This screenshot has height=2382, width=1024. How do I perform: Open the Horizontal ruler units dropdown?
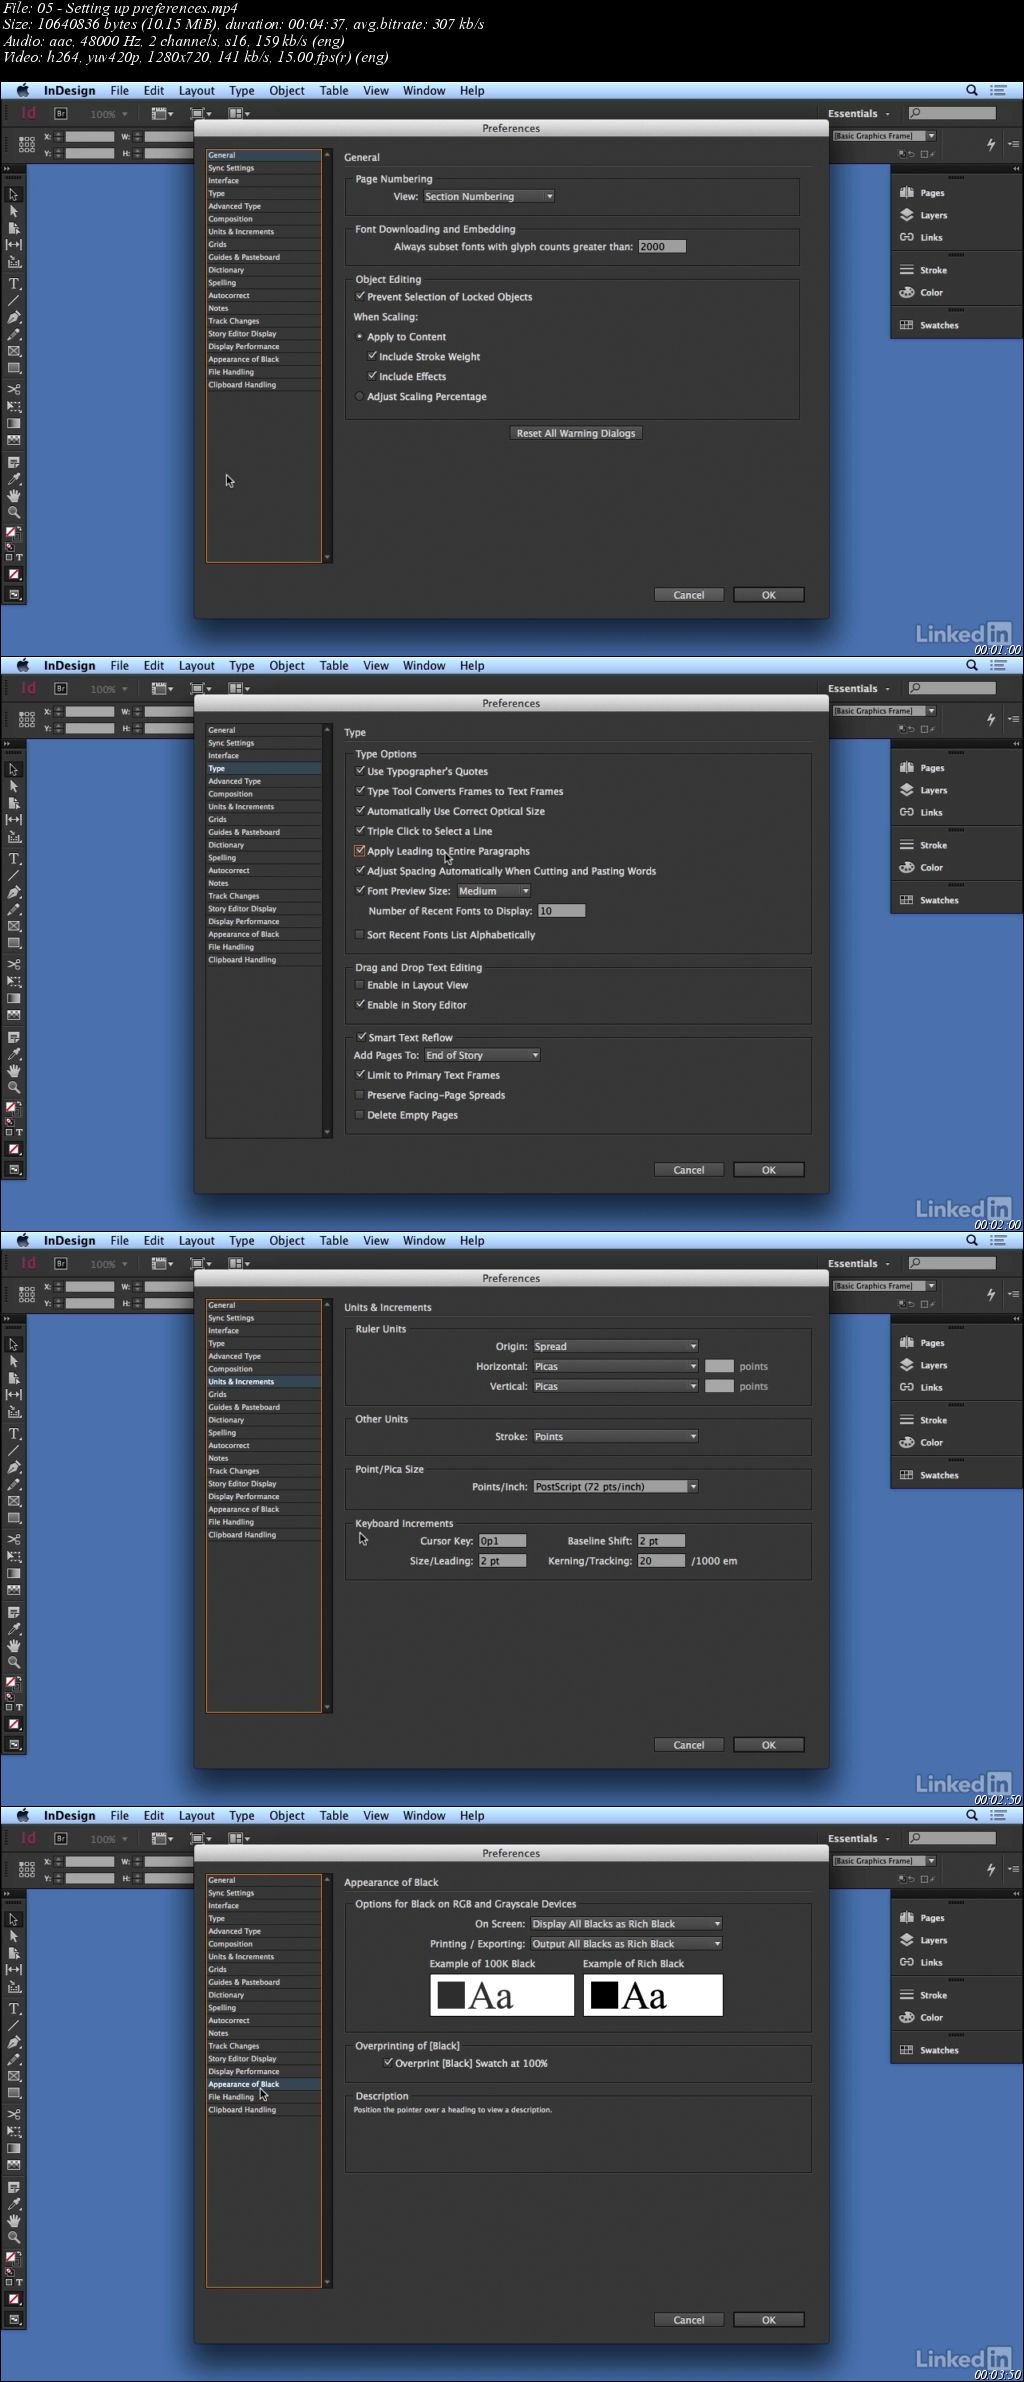click(615, 1366)
